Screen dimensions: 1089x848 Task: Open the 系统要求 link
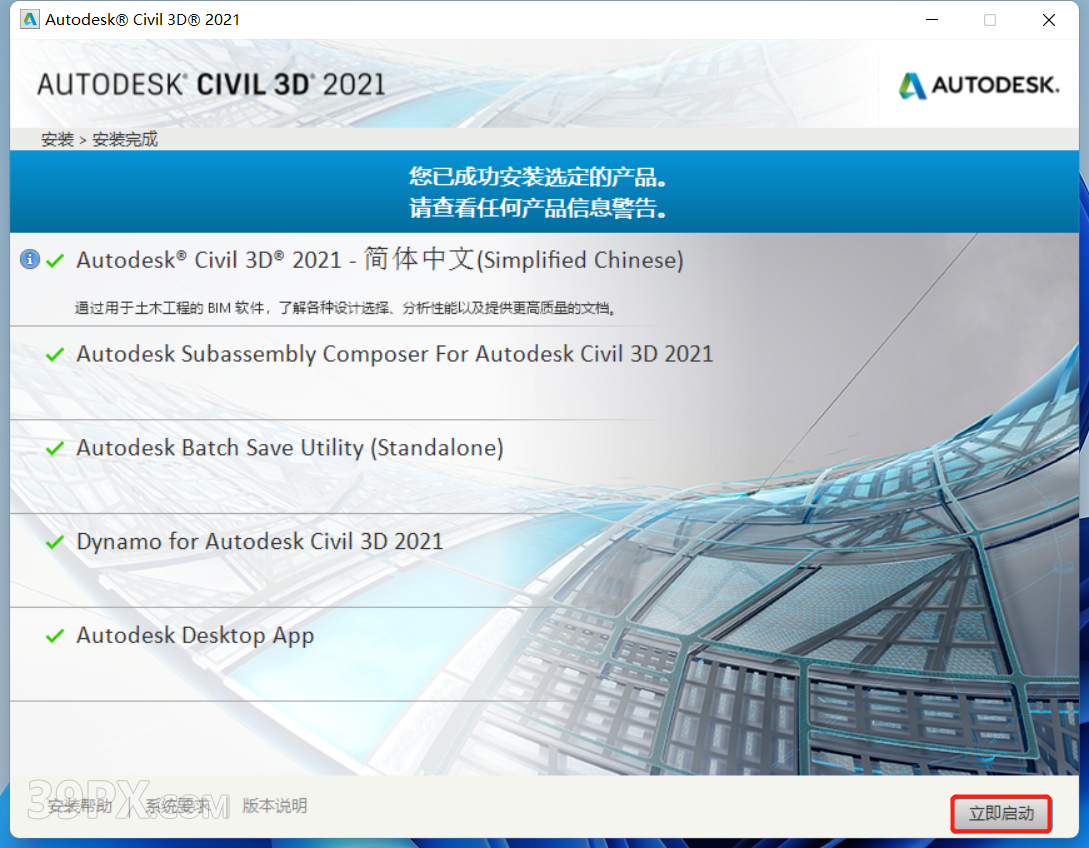pos(177,806)
